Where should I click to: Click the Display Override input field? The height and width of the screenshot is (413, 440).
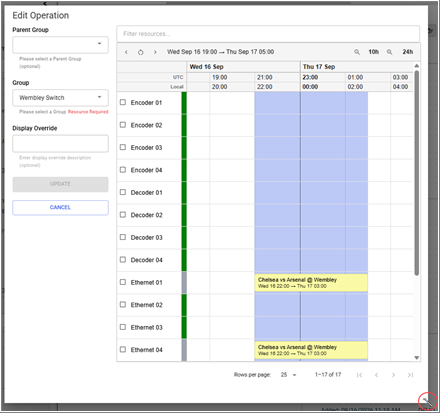pos(60,144)
